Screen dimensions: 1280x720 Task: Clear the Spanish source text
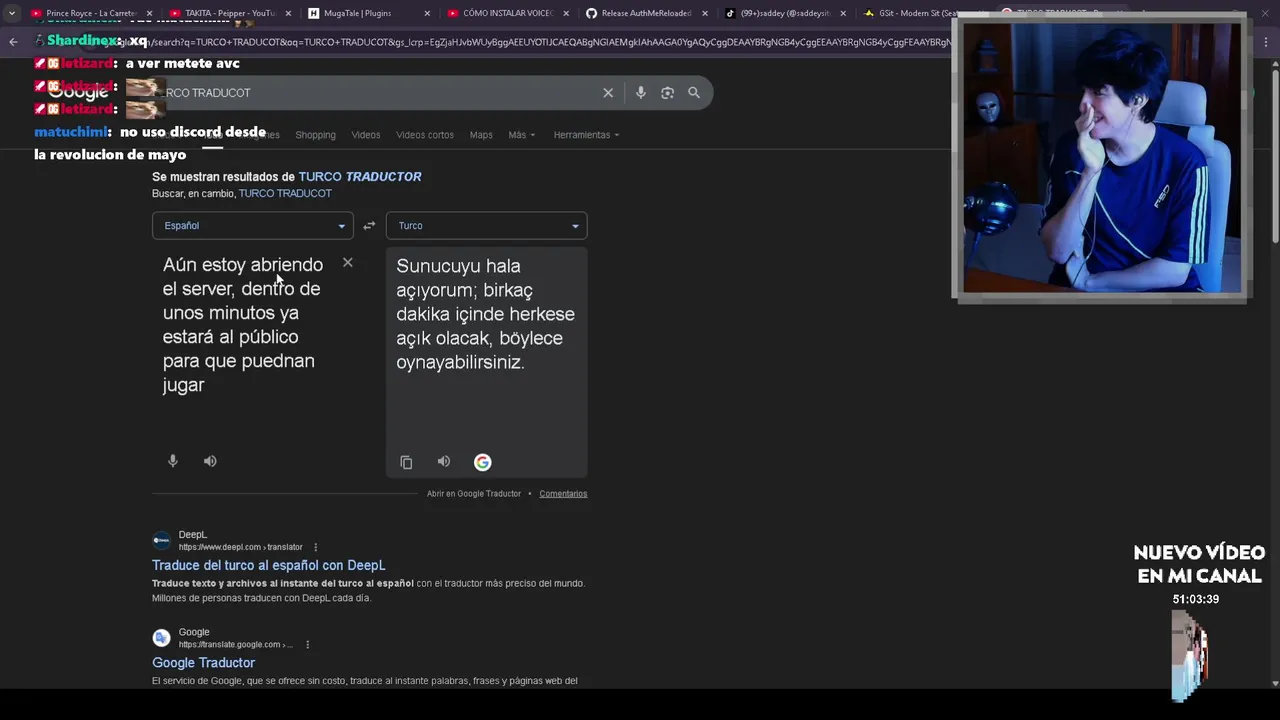point(347,263)
